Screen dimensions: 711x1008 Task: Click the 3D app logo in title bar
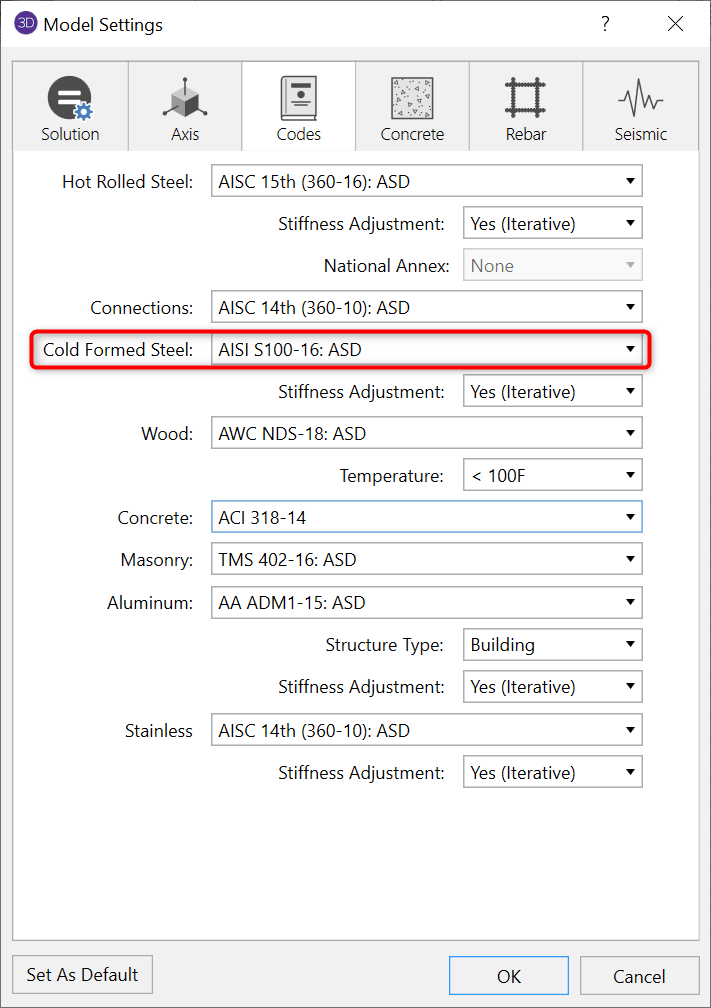(25, 24)
